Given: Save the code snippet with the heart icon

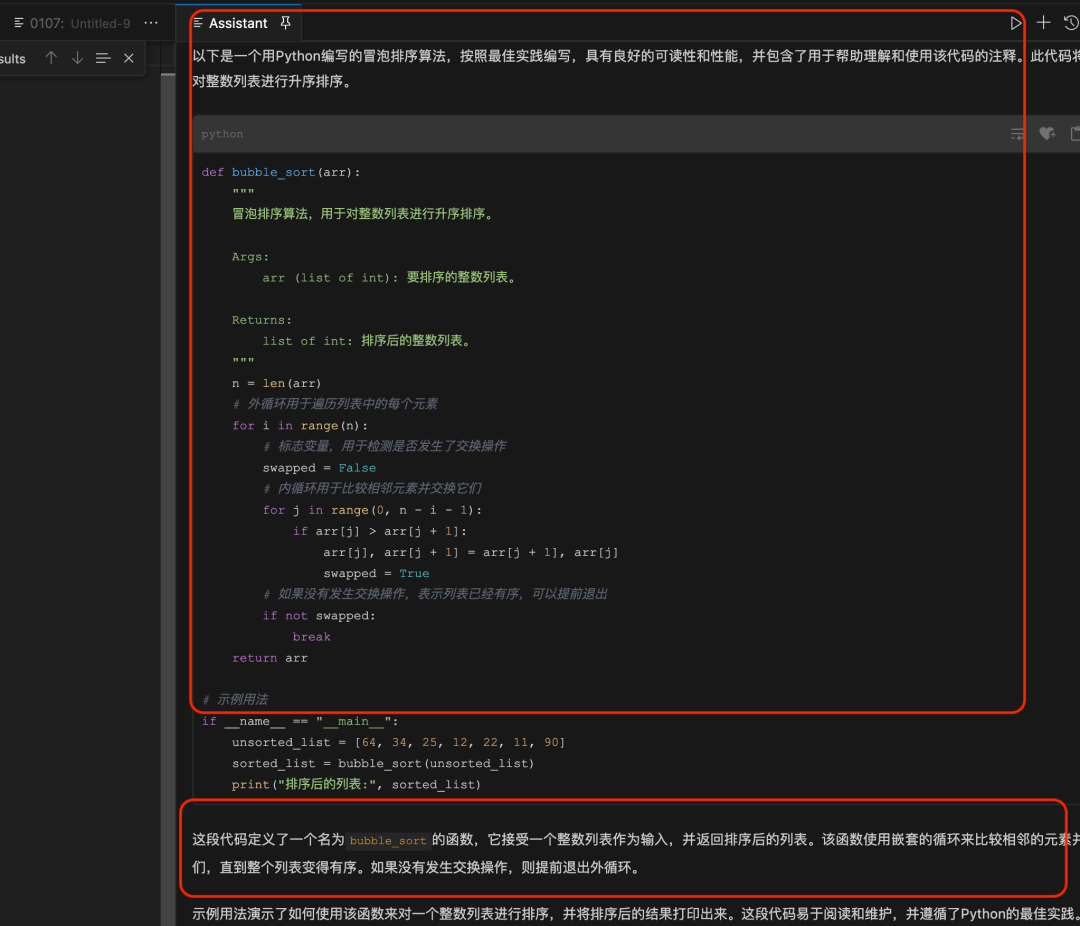Looking at the screenshot, I should [x=1047, y=134].
